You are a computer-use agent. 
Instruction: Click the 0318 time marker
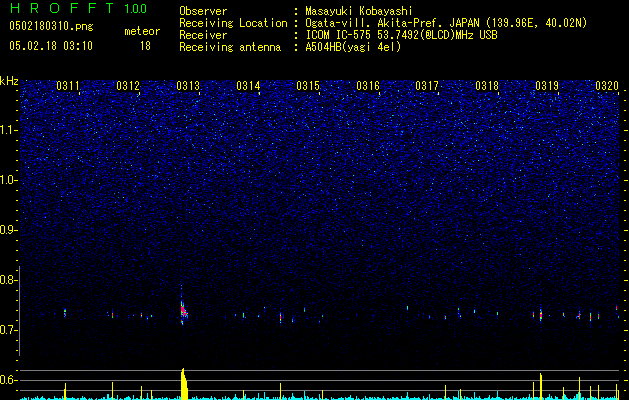click(487, 85)
